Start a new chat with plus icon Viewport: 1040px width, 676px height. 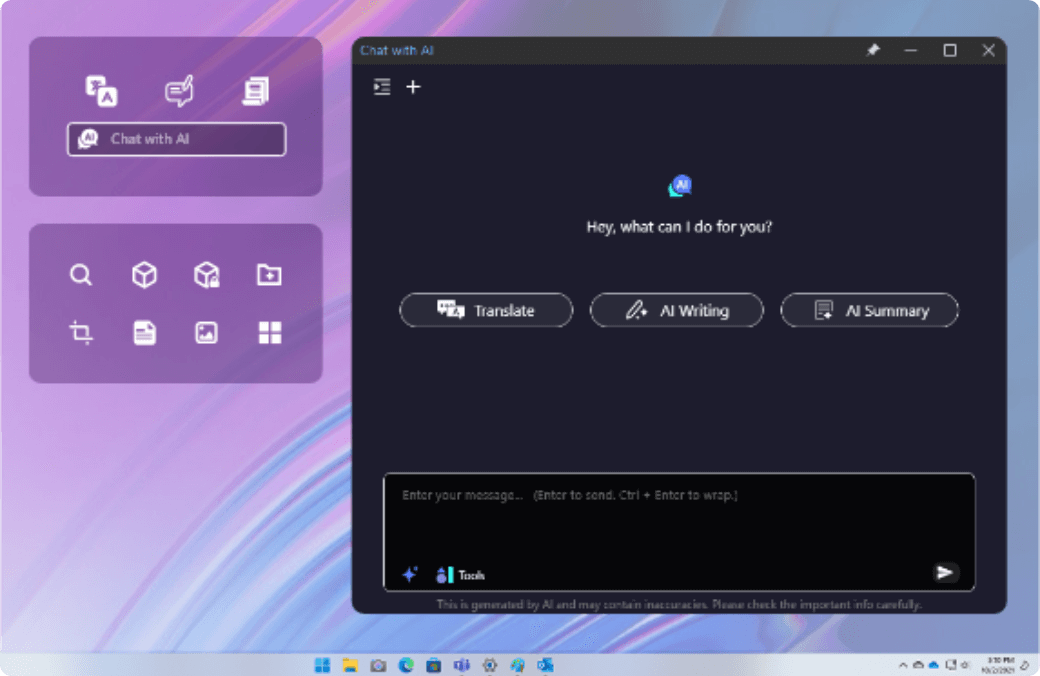click(413, 87)
